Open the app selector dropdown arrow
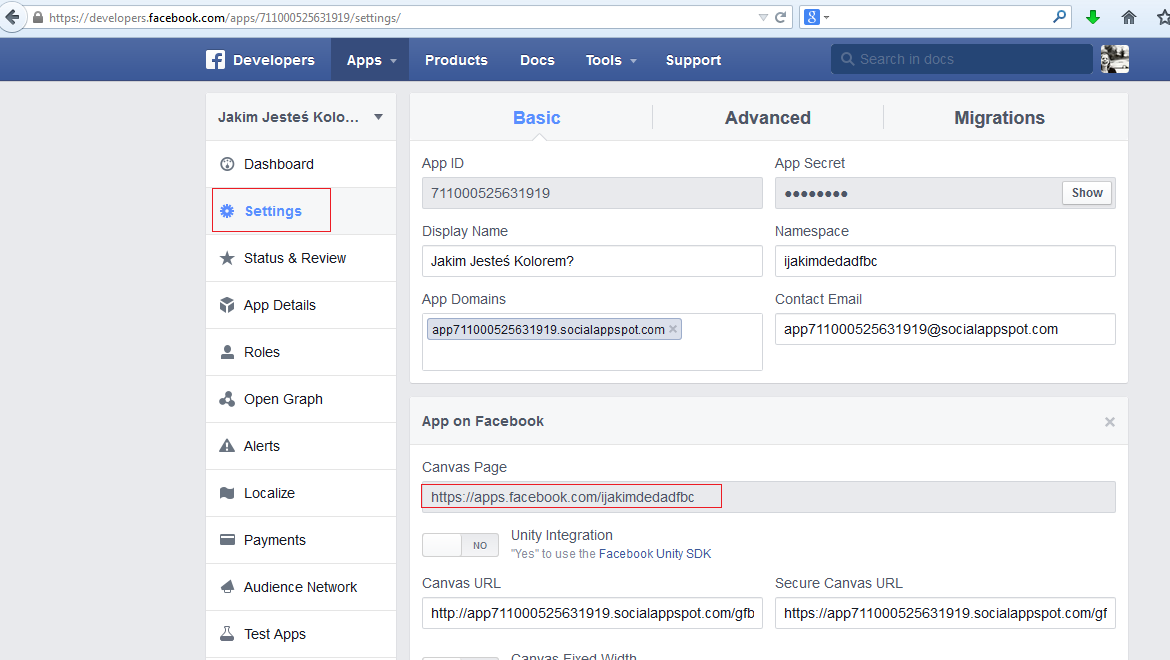1170x660 pixels. (378, 117)
